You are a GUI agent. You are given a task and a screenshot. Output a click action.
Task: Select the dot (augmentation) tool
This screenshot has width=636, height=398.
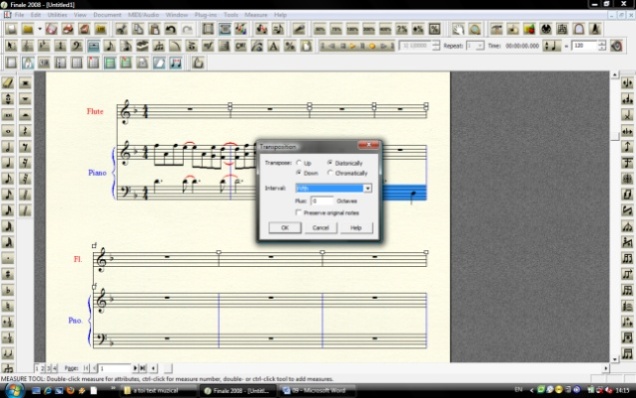tap(8, 258)
